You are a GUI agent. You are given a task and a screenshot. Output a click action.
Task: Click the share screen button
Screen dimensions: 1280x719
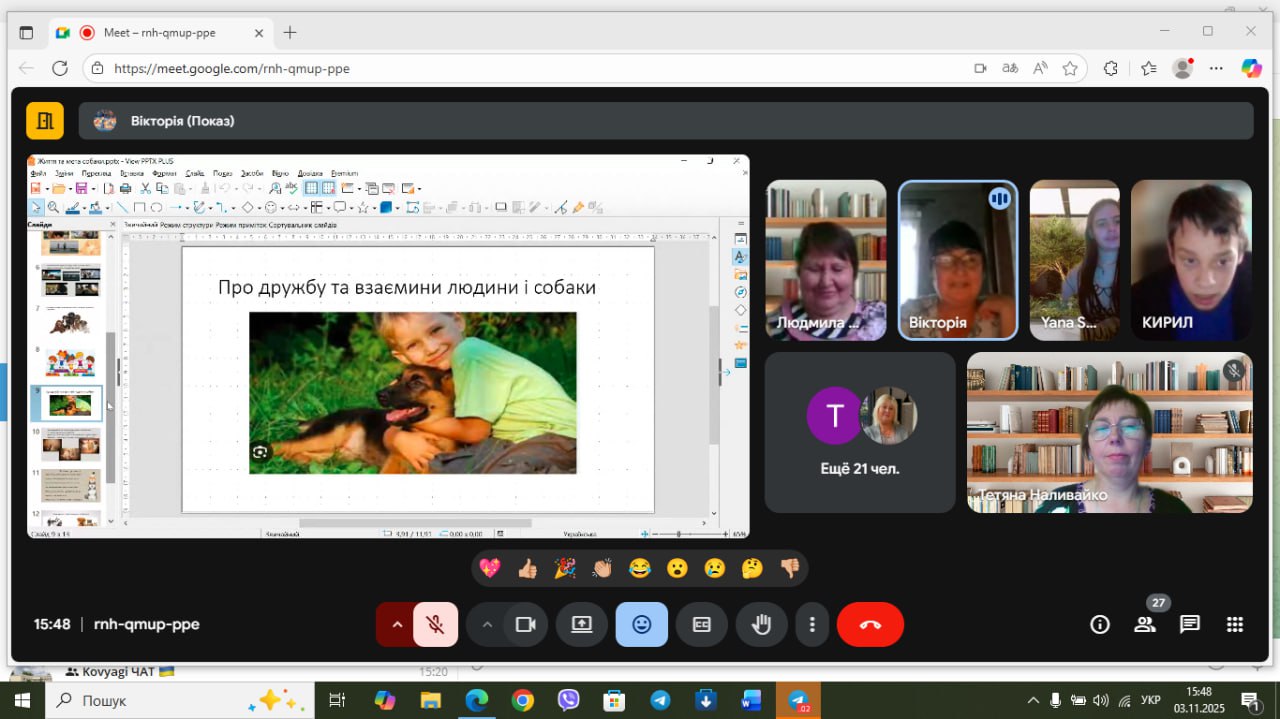coord(581,625)
